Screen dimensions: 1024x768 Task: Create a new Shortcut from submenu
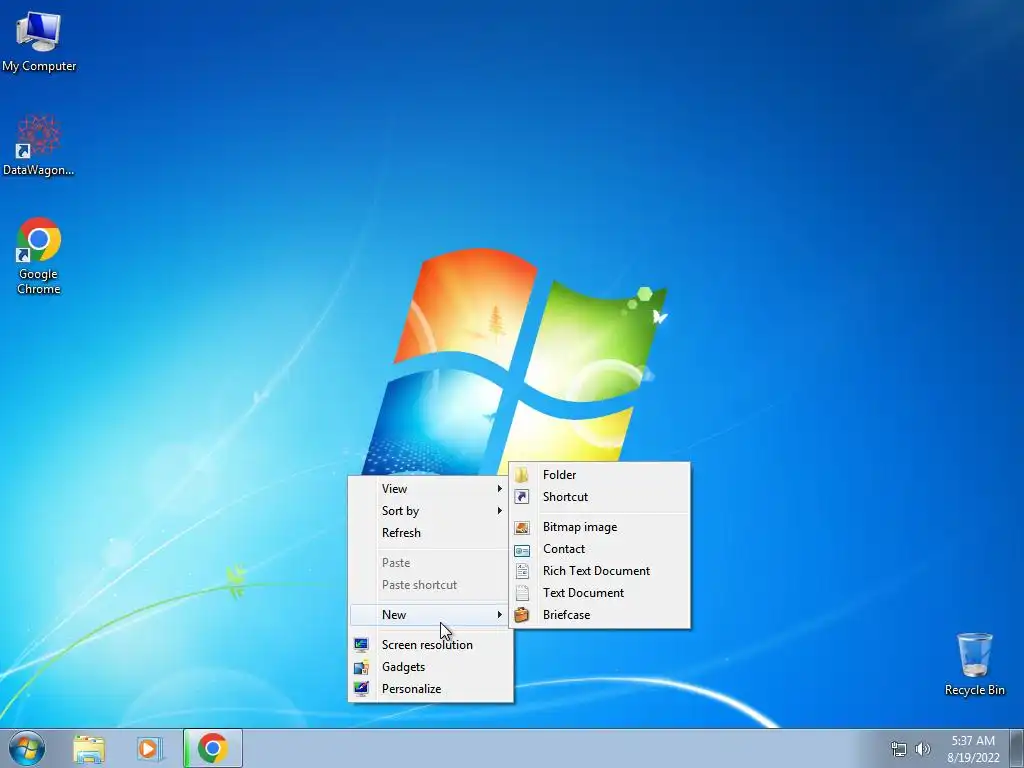600,497
